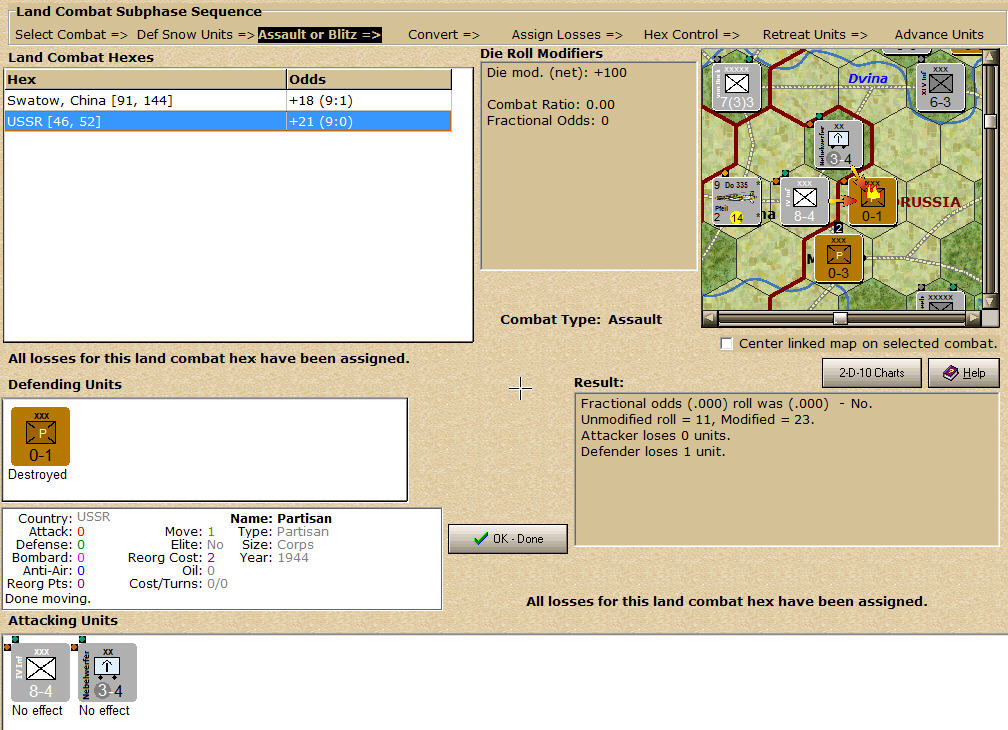
Task: Click the map scroll down arrow
Action: [x=990, y=302]
